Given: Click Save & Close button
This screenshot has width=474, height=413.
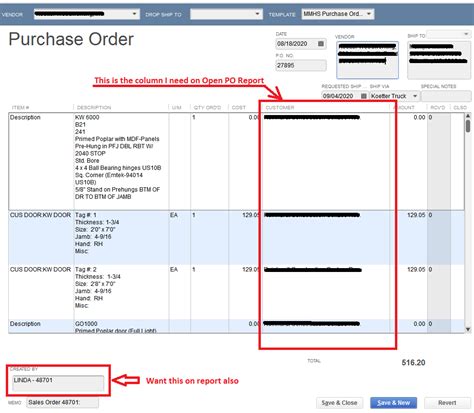Looking at the screenshot, I should coord(339,403).
